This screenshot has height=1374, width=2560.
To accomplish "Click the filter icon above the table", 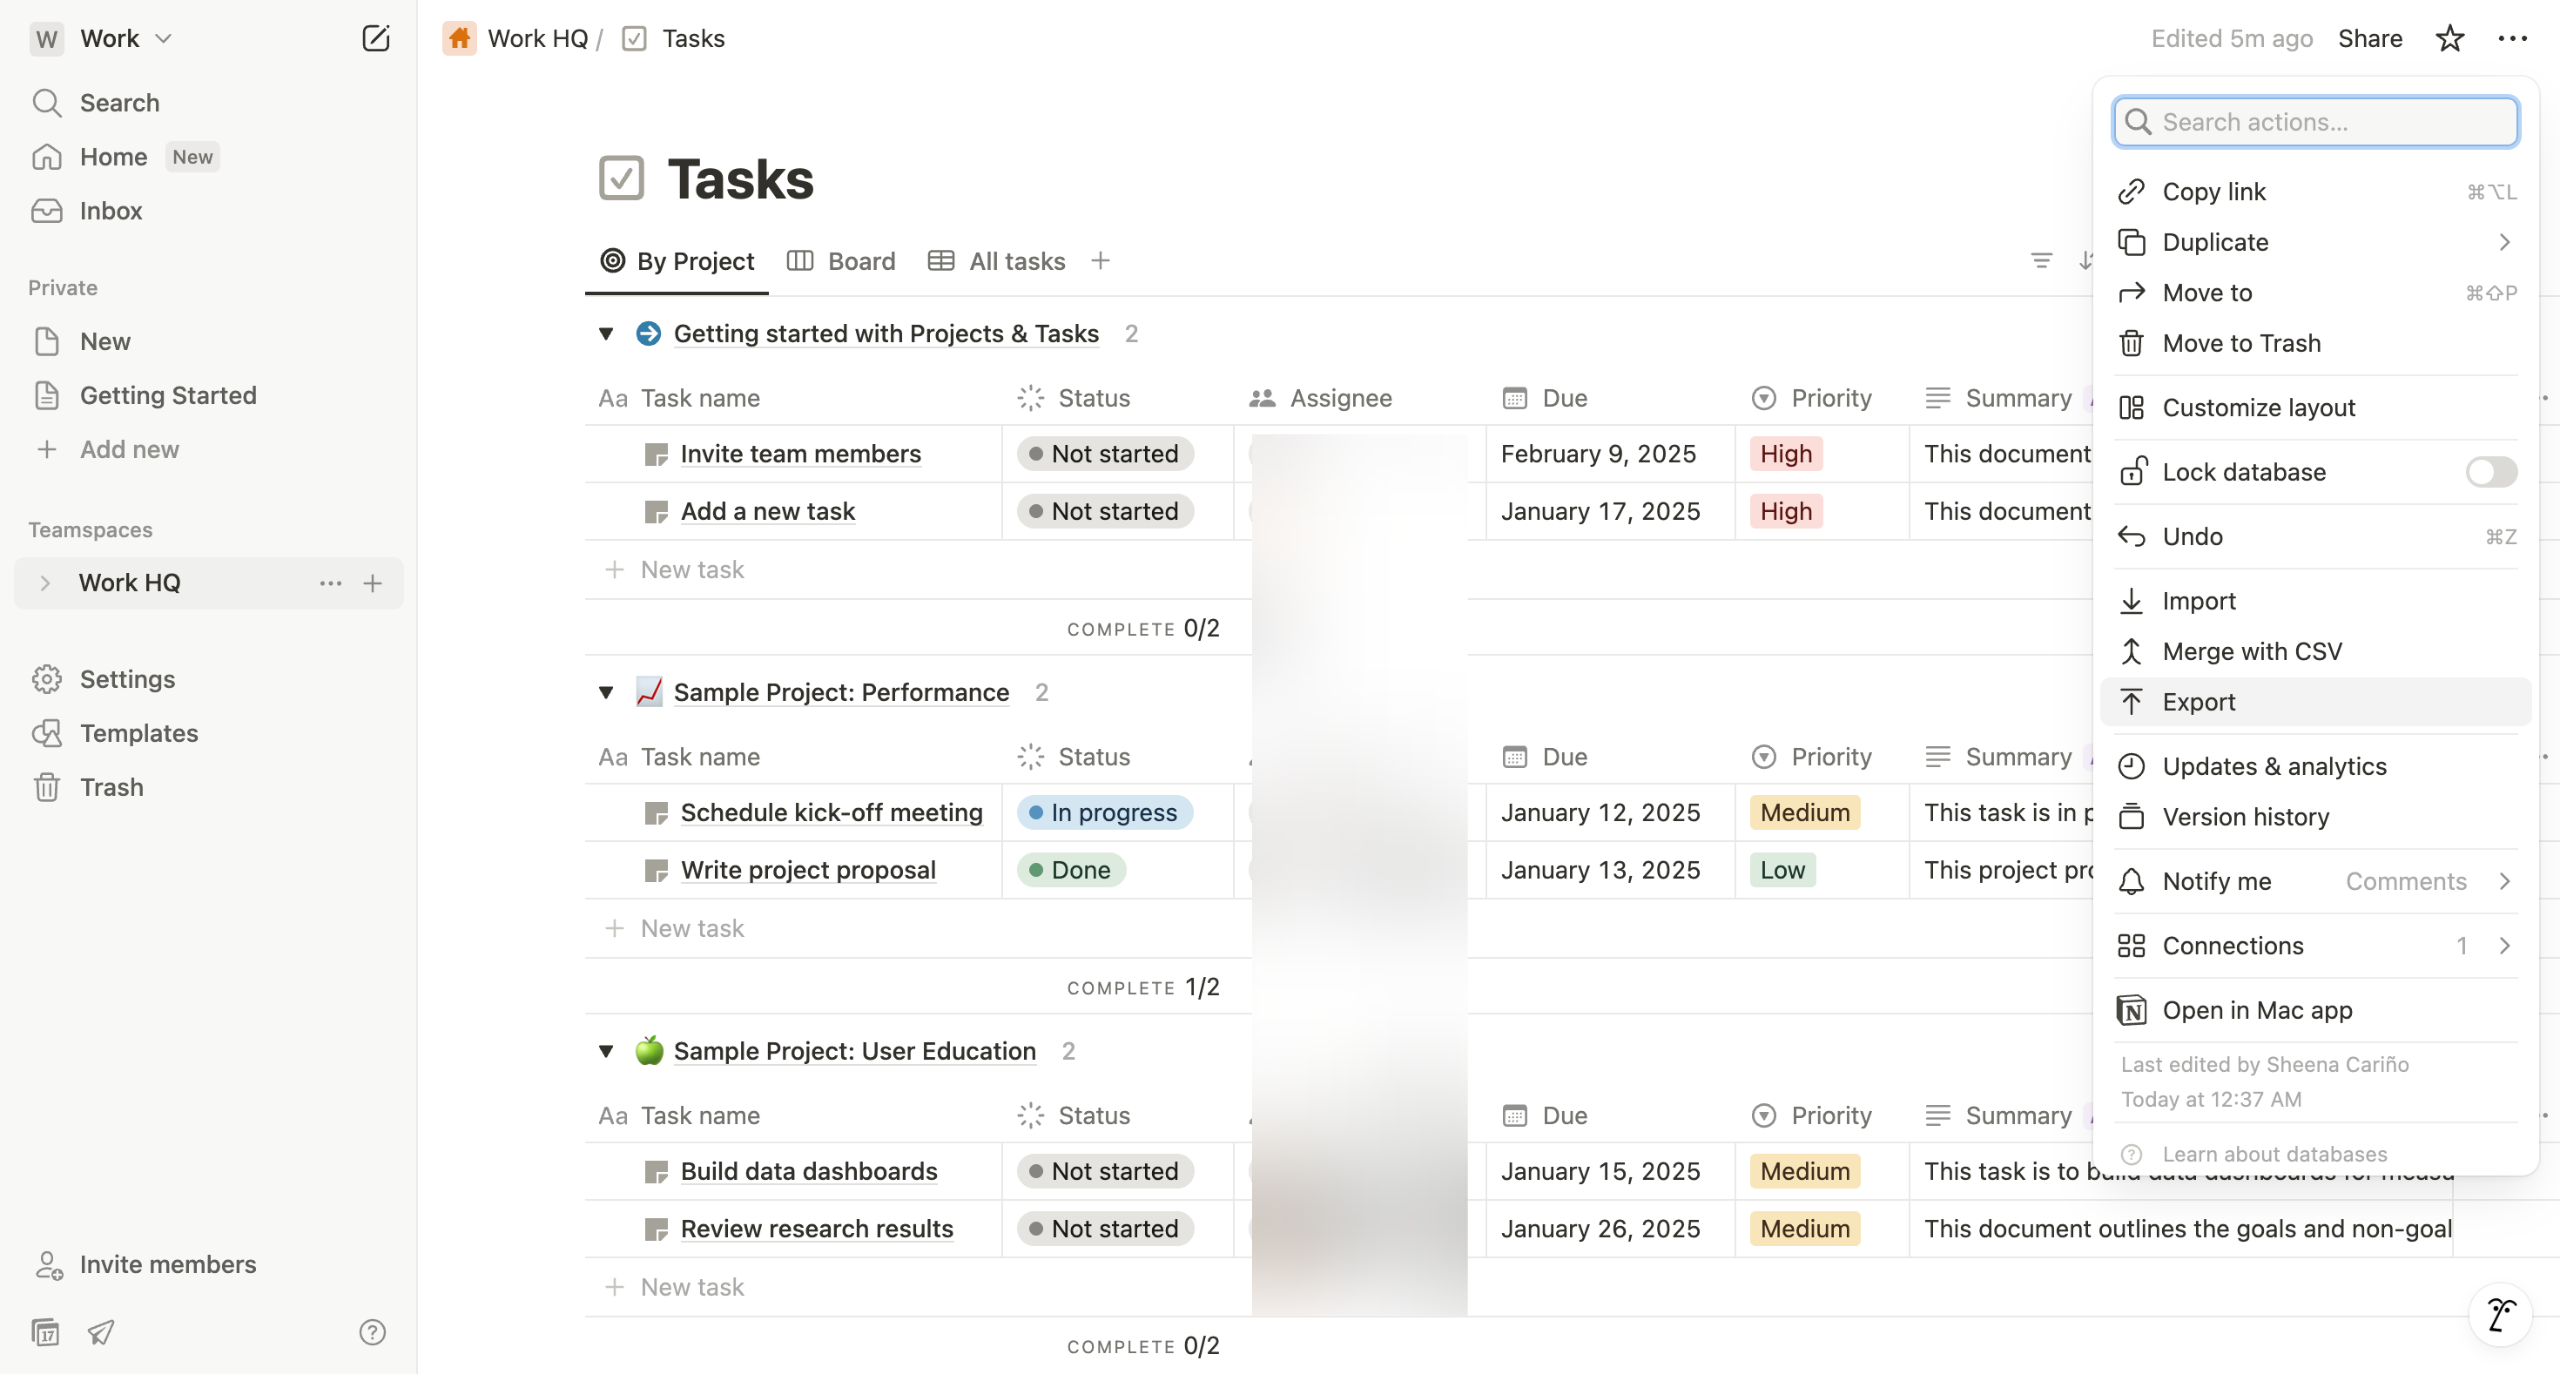I will [2041, 261].
